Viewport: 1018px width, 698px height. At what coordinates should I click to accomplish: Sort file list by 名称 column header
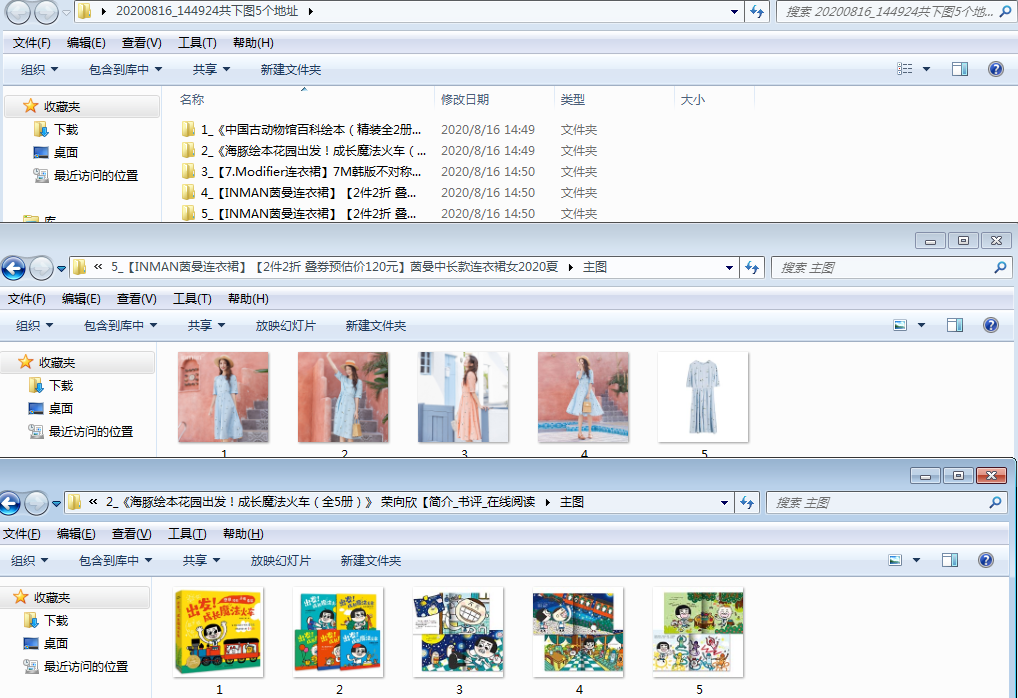(303, 99)
